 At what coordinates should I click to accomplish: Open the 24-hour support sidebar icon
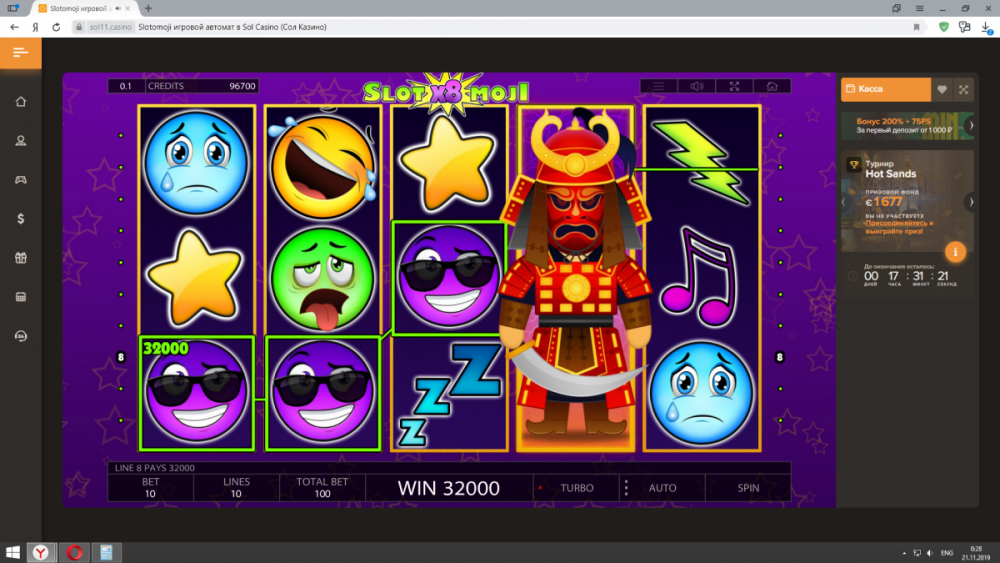[x=20, y=336]
